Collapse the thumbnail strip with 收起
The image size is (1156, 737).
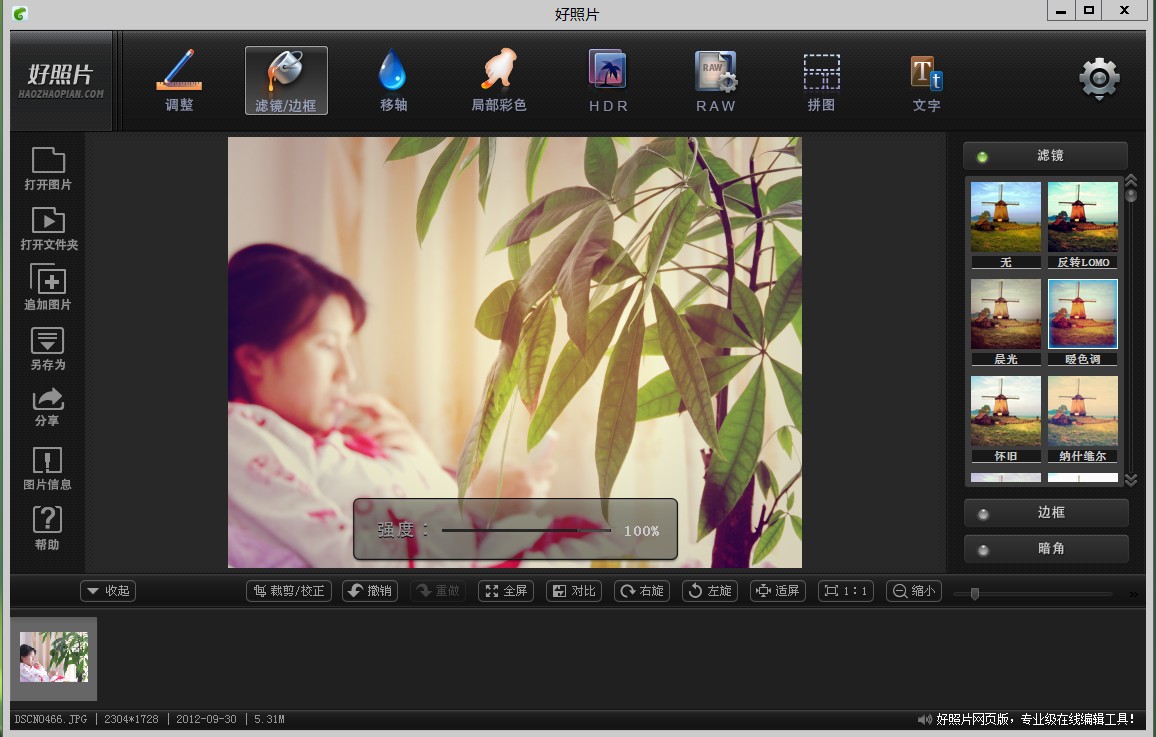pos(108,591)
